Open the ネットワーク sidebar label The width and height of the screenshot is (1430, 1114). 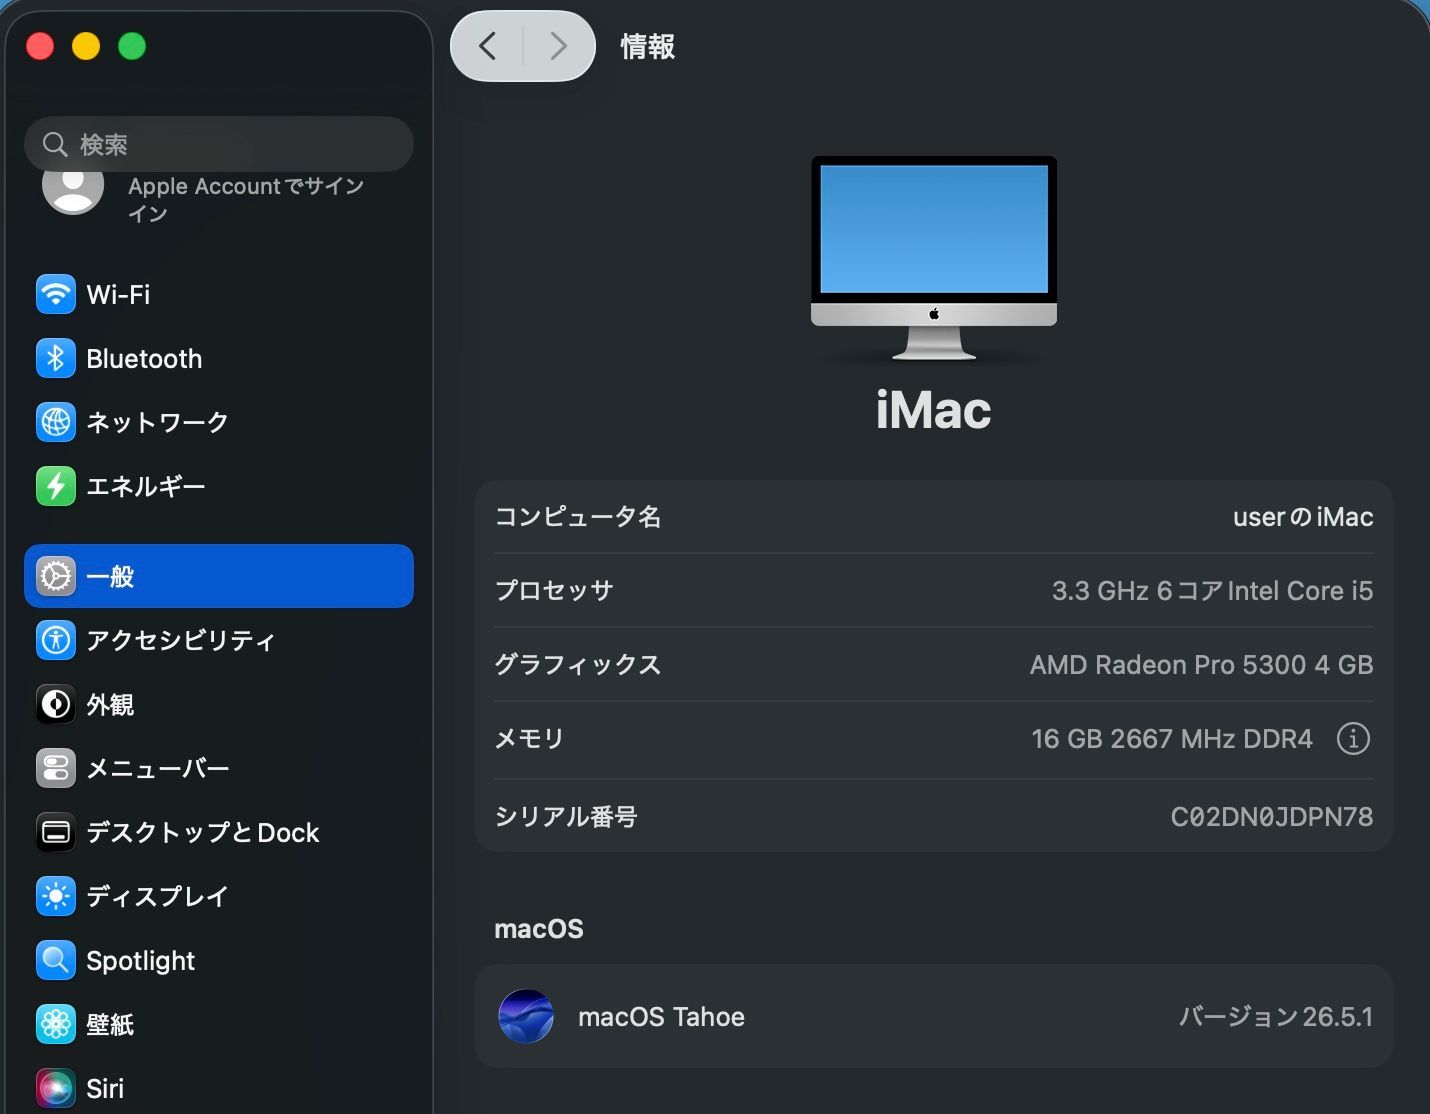click(x=157, y=422)
